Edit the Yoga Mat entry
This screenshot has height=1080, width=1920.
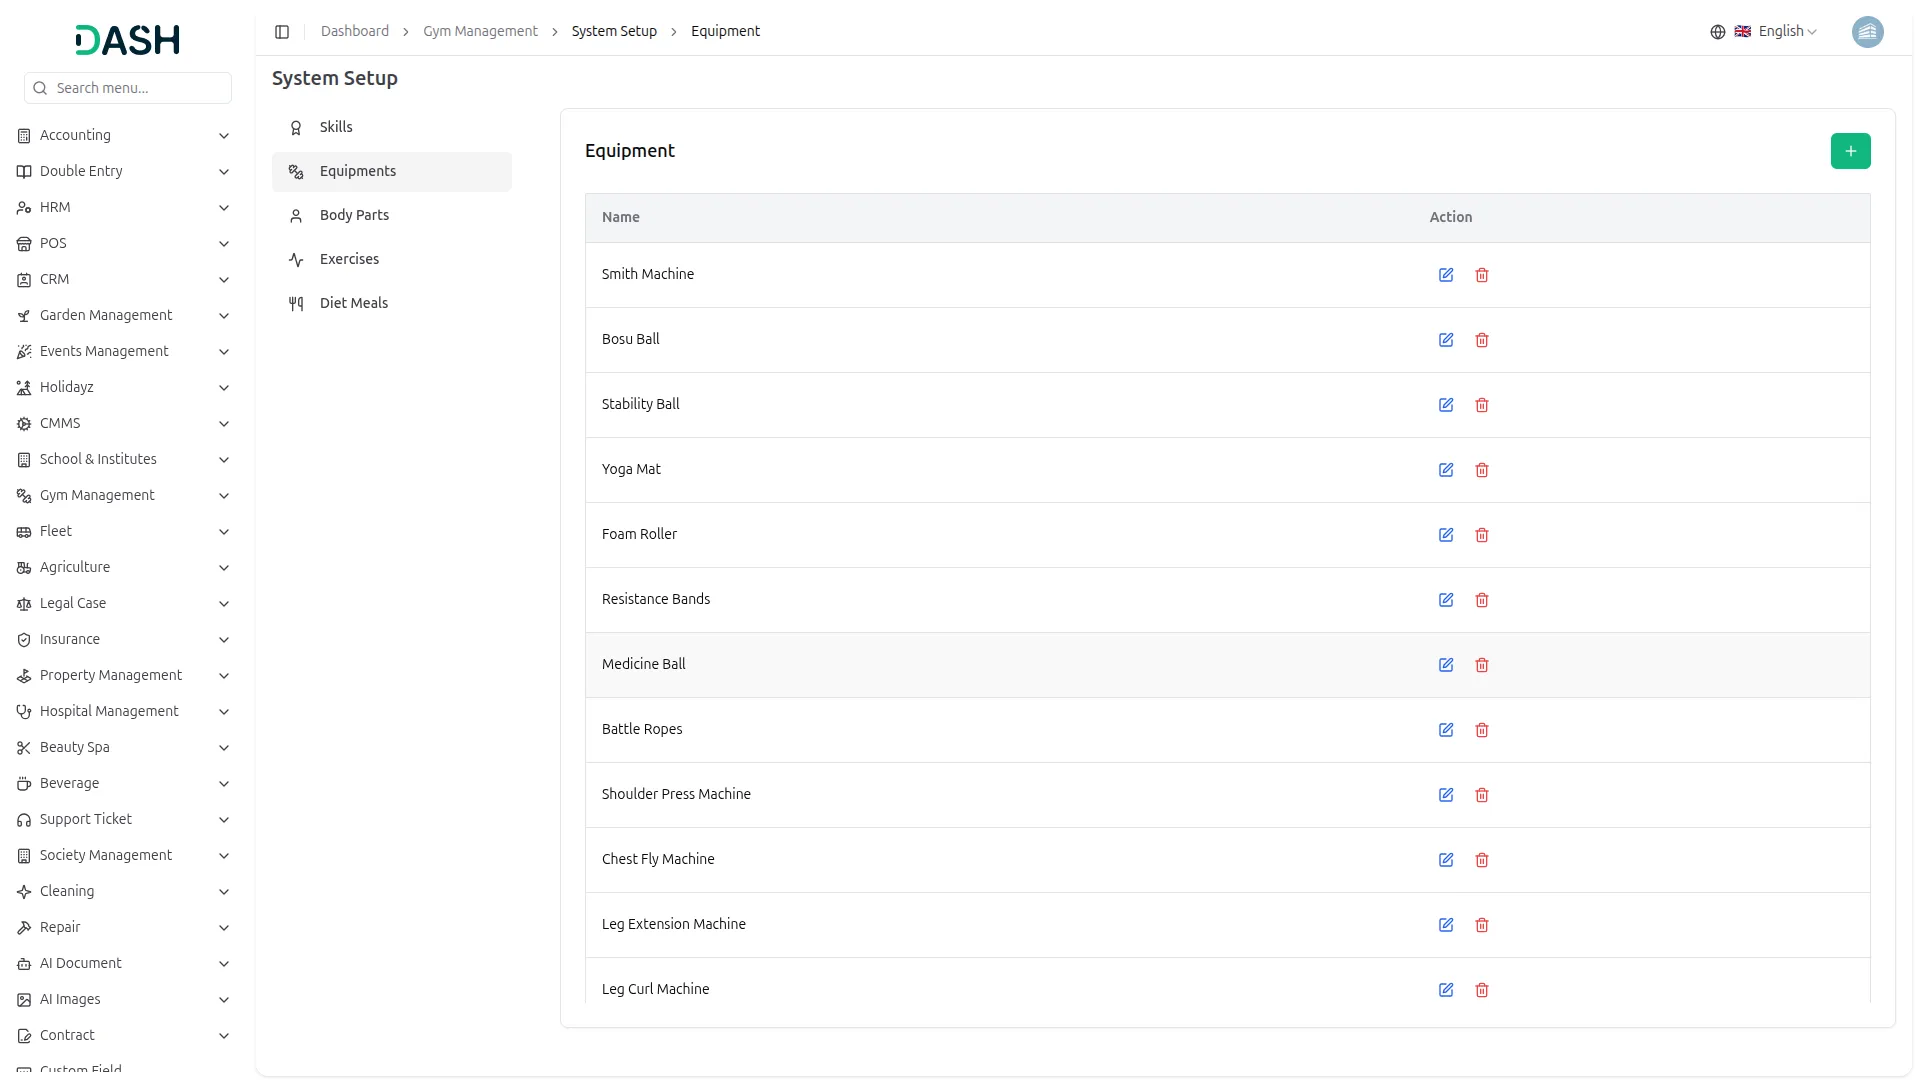pyautogui.click(x=1445, y=470)
